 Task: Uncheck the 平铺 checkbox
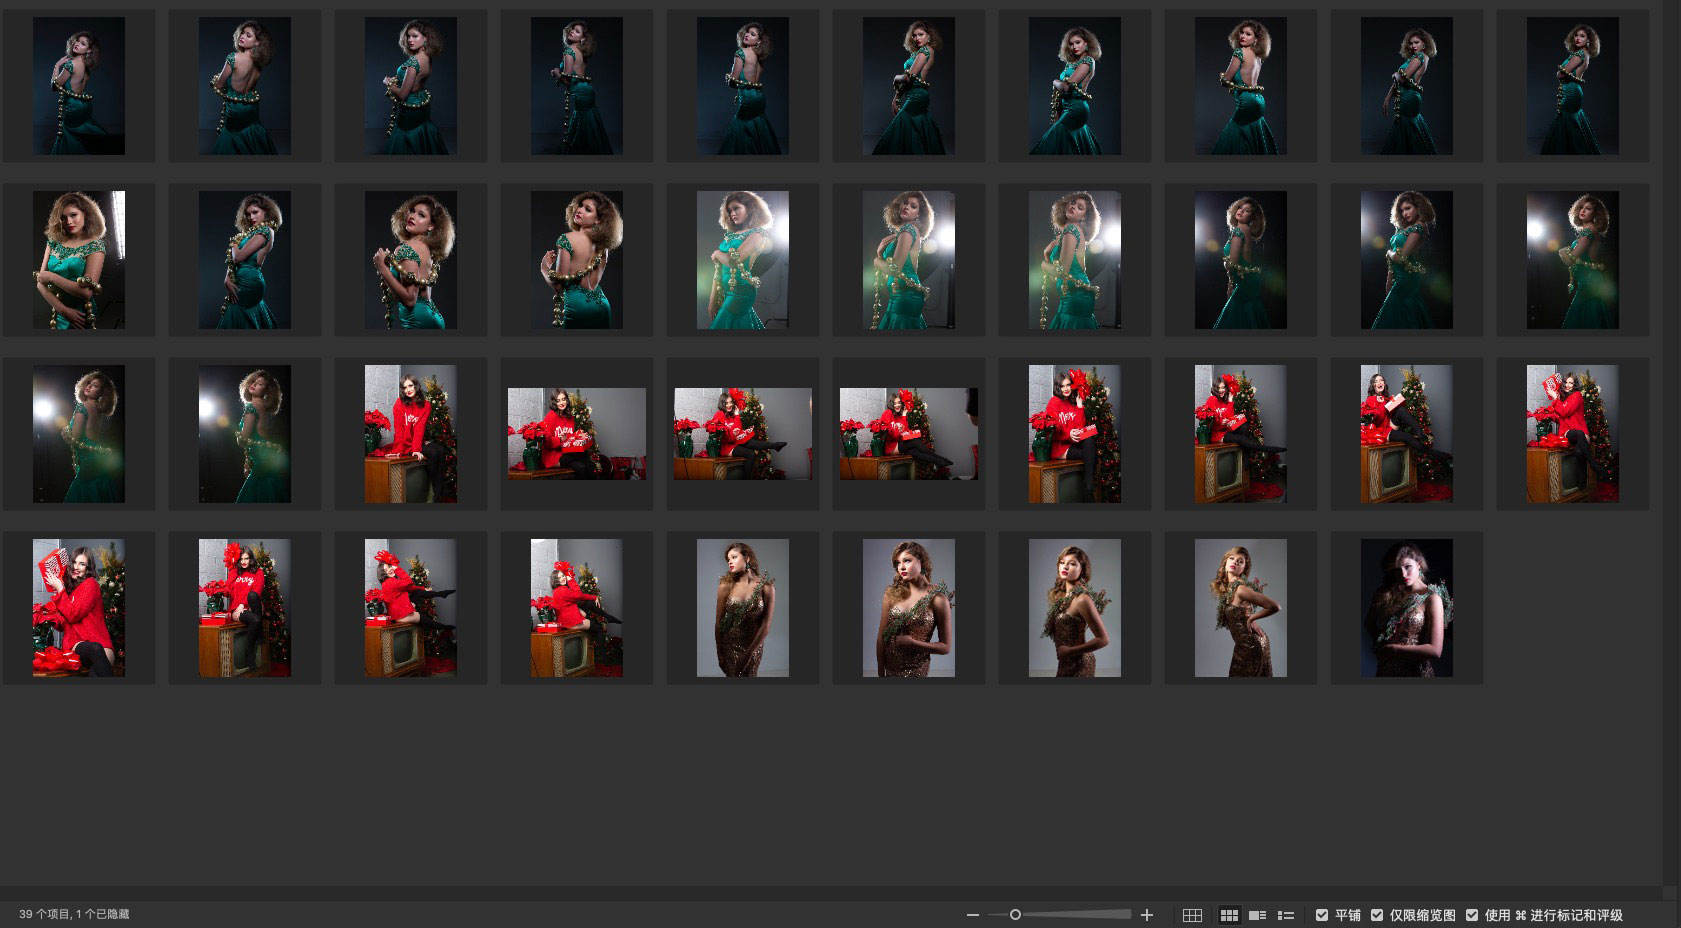point(1322,915)
